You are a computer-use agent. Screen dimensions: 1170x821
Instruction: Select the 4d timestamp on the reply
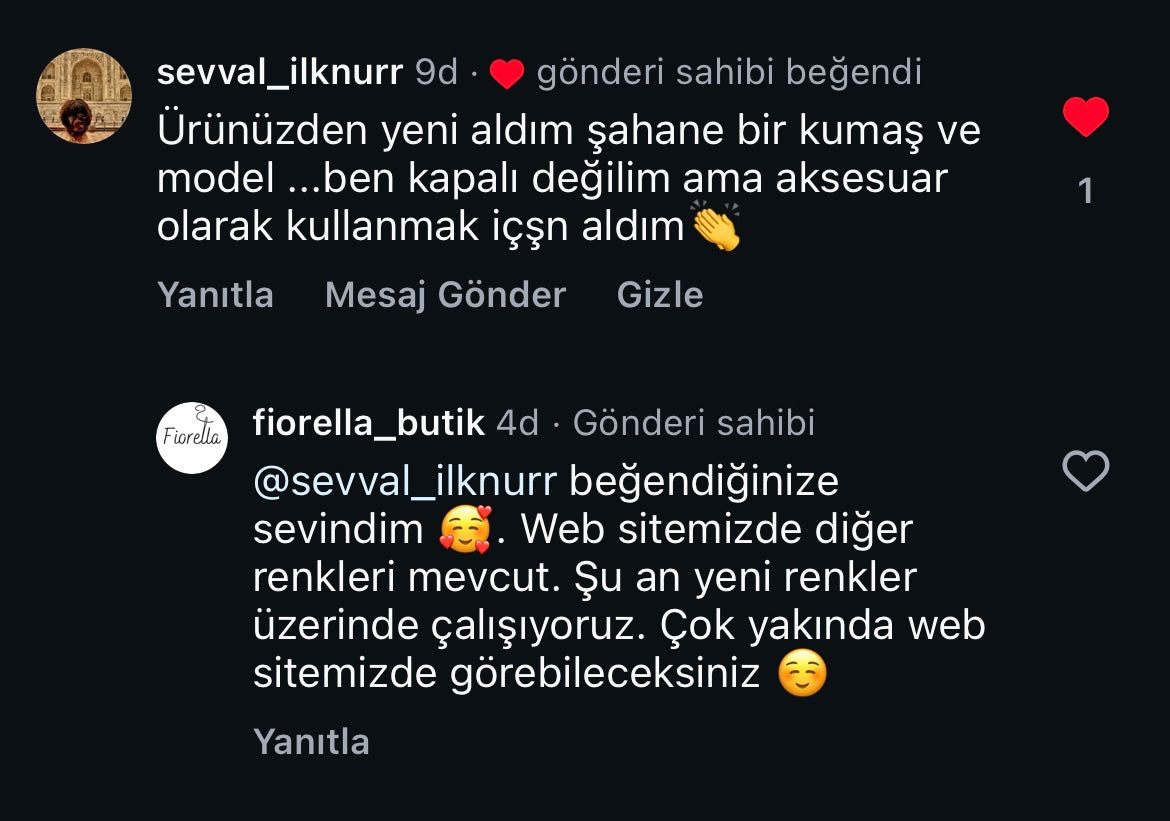[517, 423]
